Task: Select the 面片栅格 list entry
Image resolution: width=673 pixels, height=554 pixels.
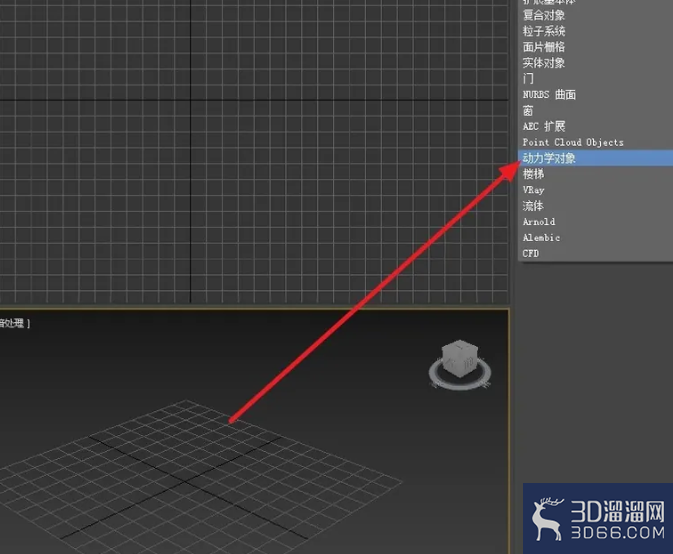Action: click(595, 47)
